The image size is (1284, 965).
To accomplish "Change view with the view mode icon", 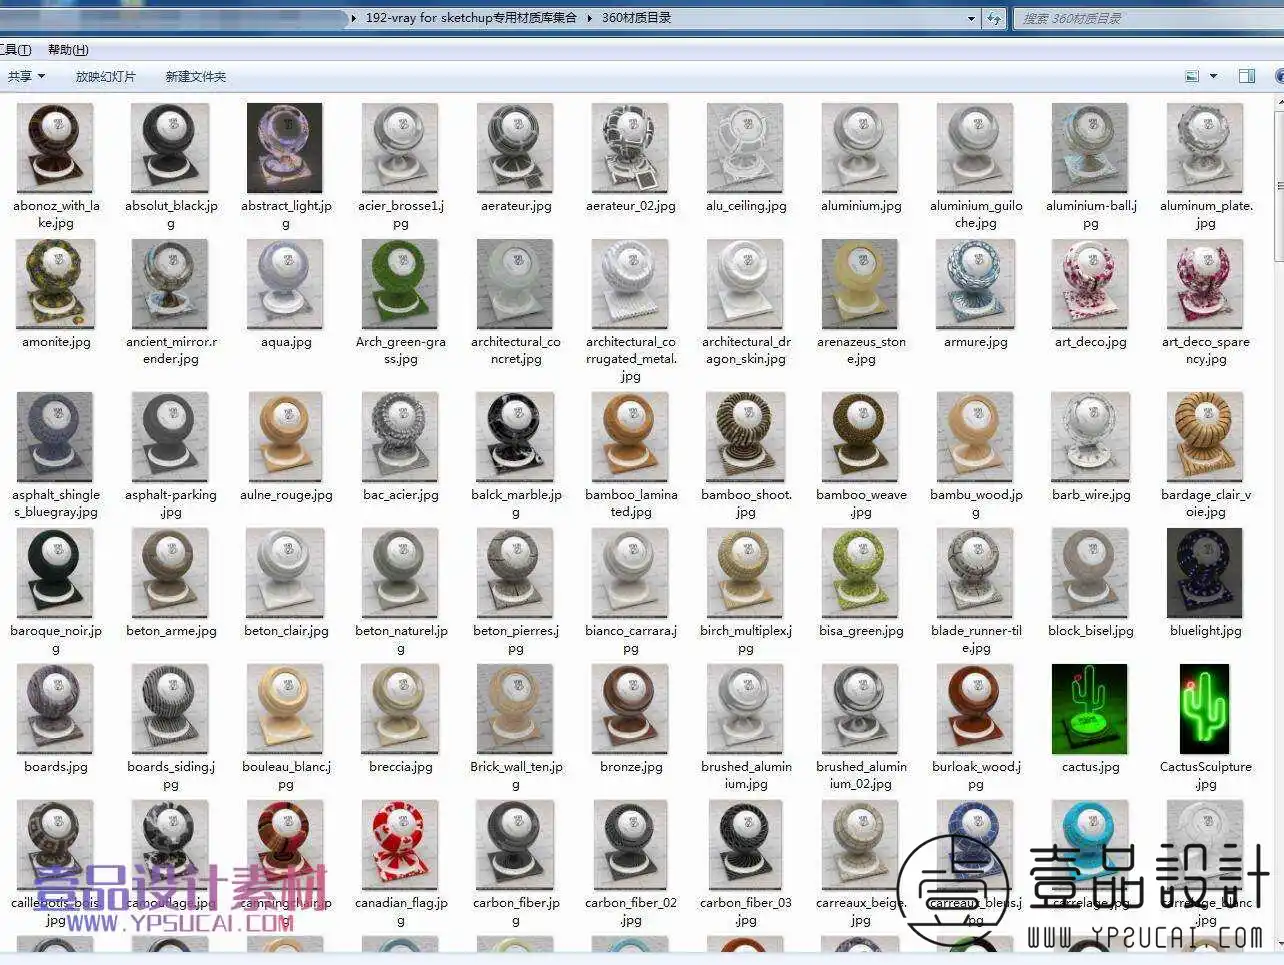I will 1192,76.
